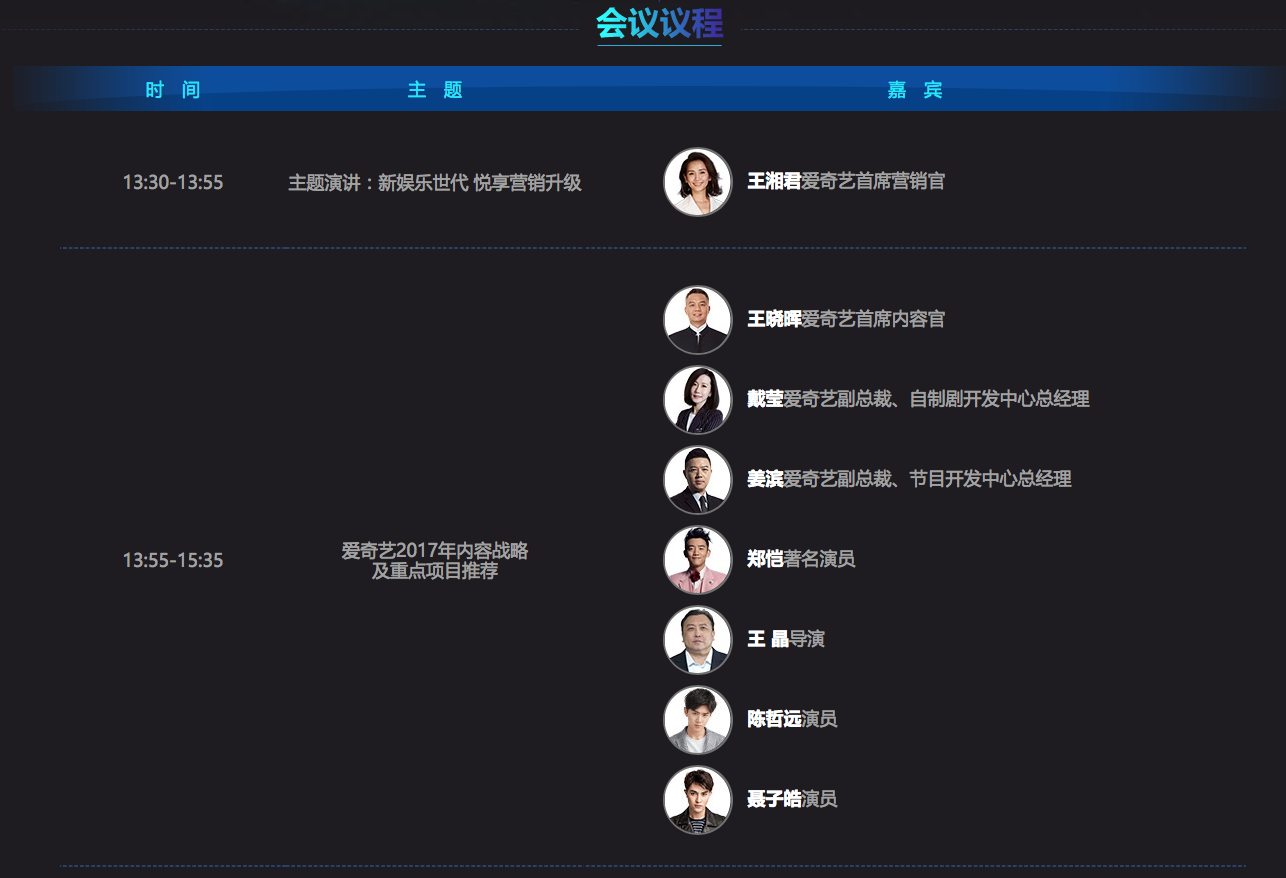
Task: Click the 13:55-15:35 time slot
Action: tap(173, 561)
